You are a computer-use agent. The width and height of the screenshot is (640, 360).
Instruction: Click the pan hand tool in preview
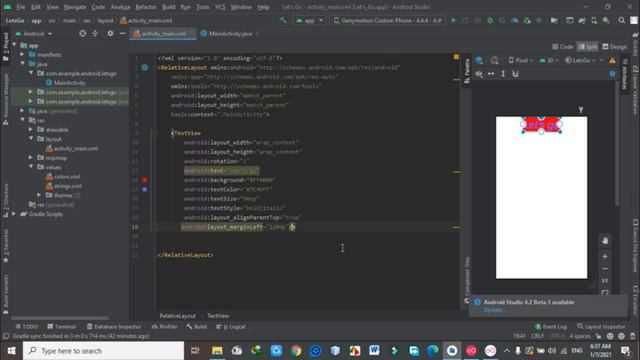(x=605, y=240)
